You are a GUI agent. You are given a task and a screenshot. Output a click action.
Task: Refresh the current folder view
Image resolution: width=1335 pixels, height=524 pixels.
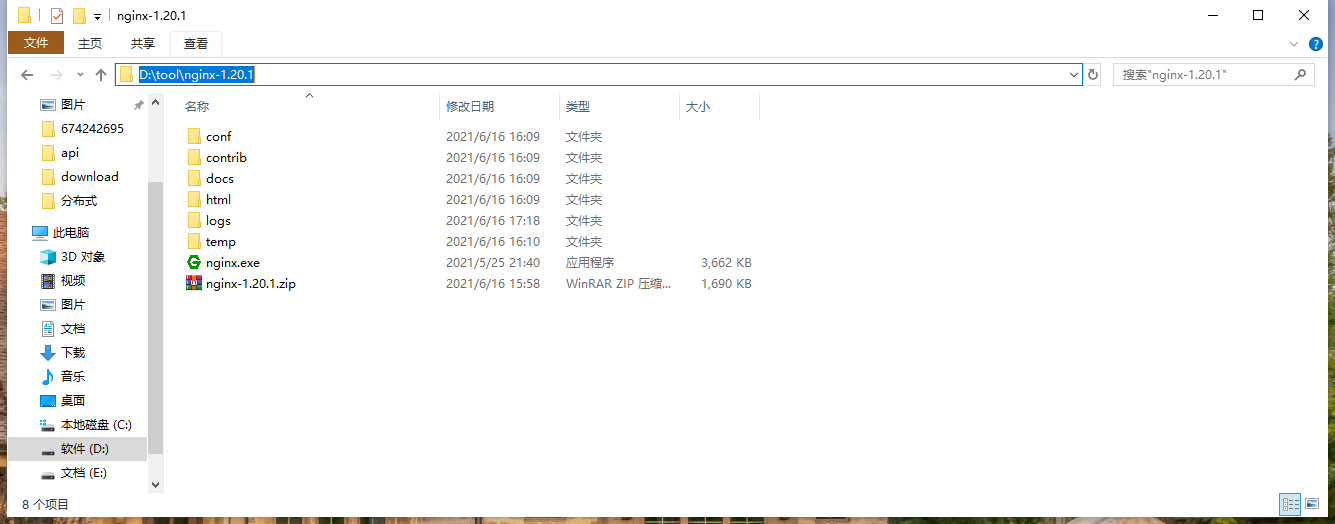[x=1093, y=75]
